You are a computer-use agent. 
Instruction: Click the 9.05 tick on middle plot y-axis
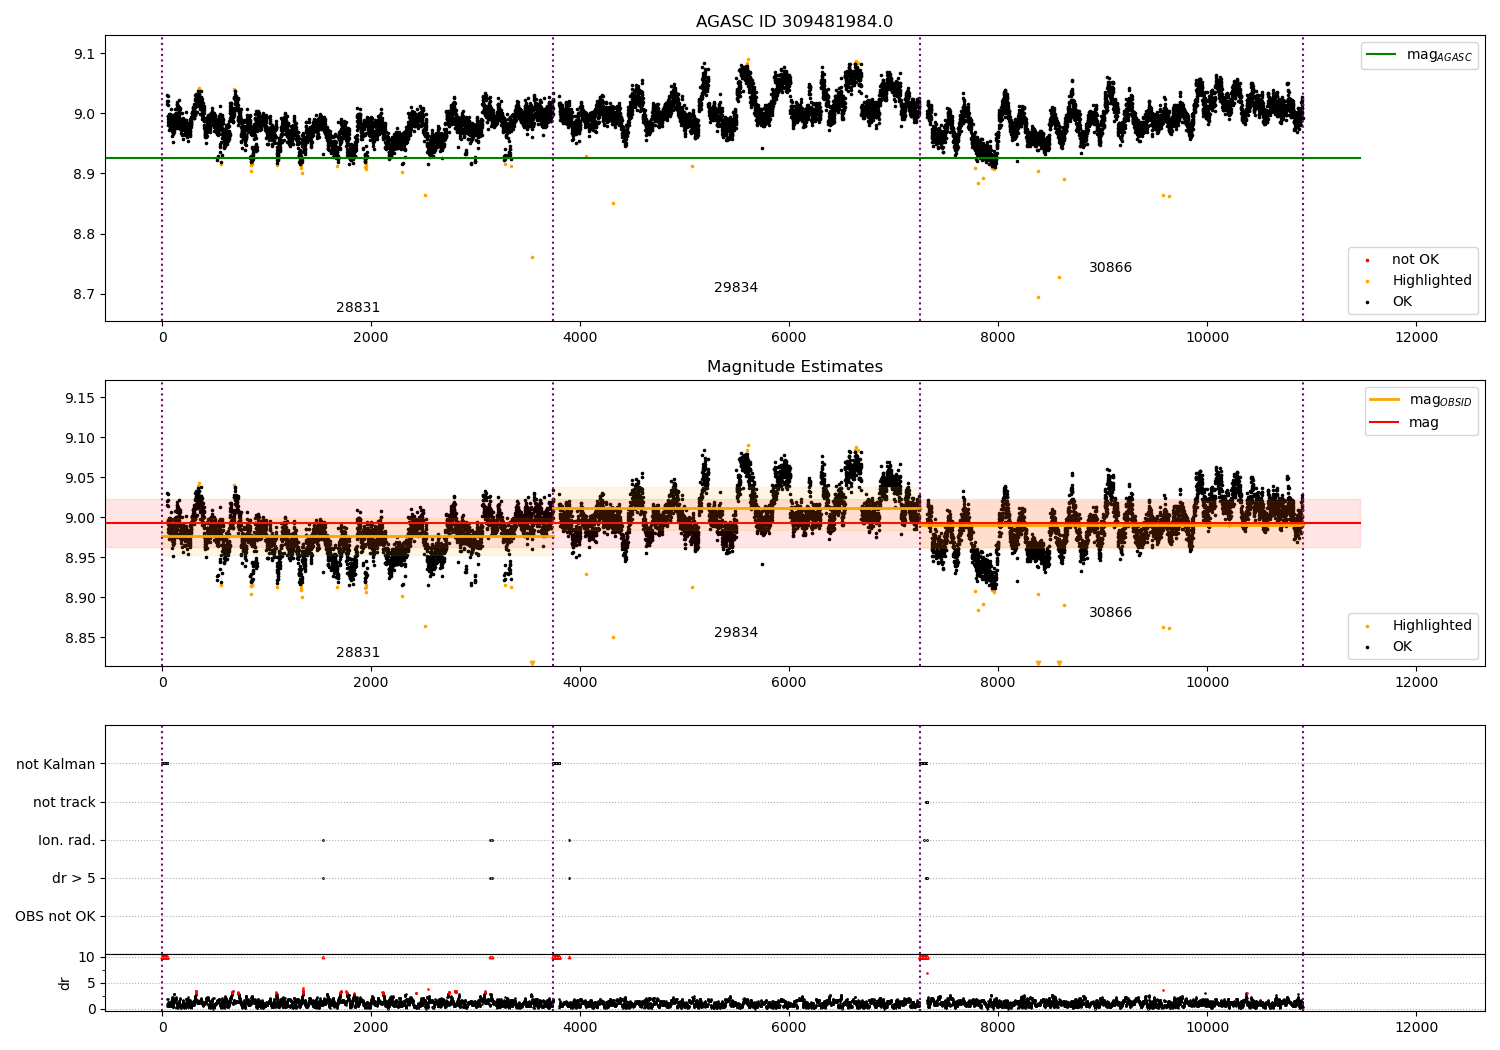(80, 478)
